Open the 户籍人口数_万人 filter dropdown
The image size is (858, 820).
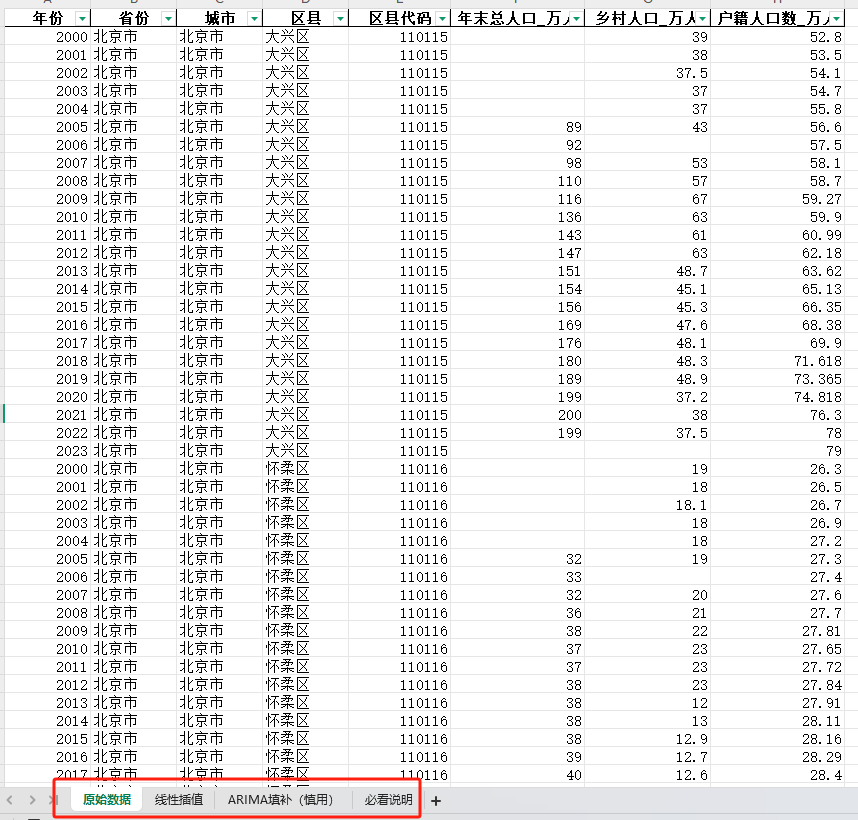[x=837, y=19]
